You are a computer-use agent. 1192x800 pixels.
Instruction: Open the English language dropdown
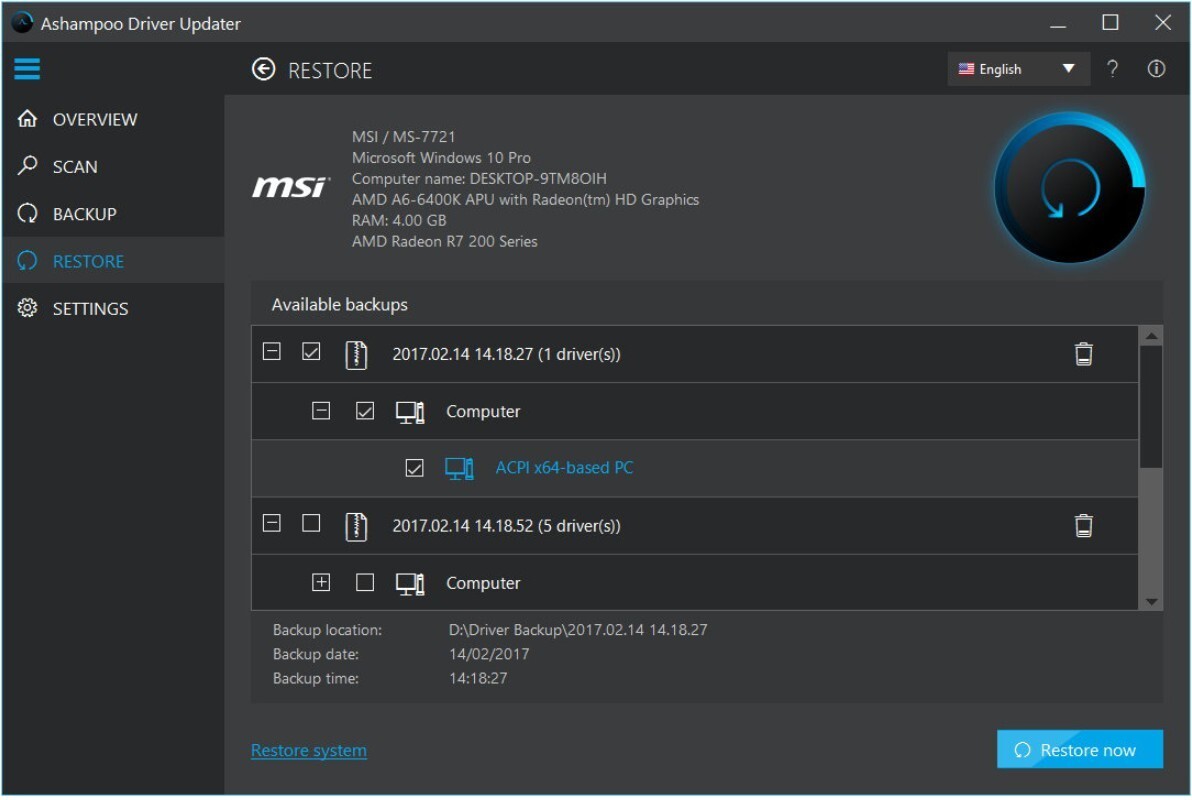1018,69
